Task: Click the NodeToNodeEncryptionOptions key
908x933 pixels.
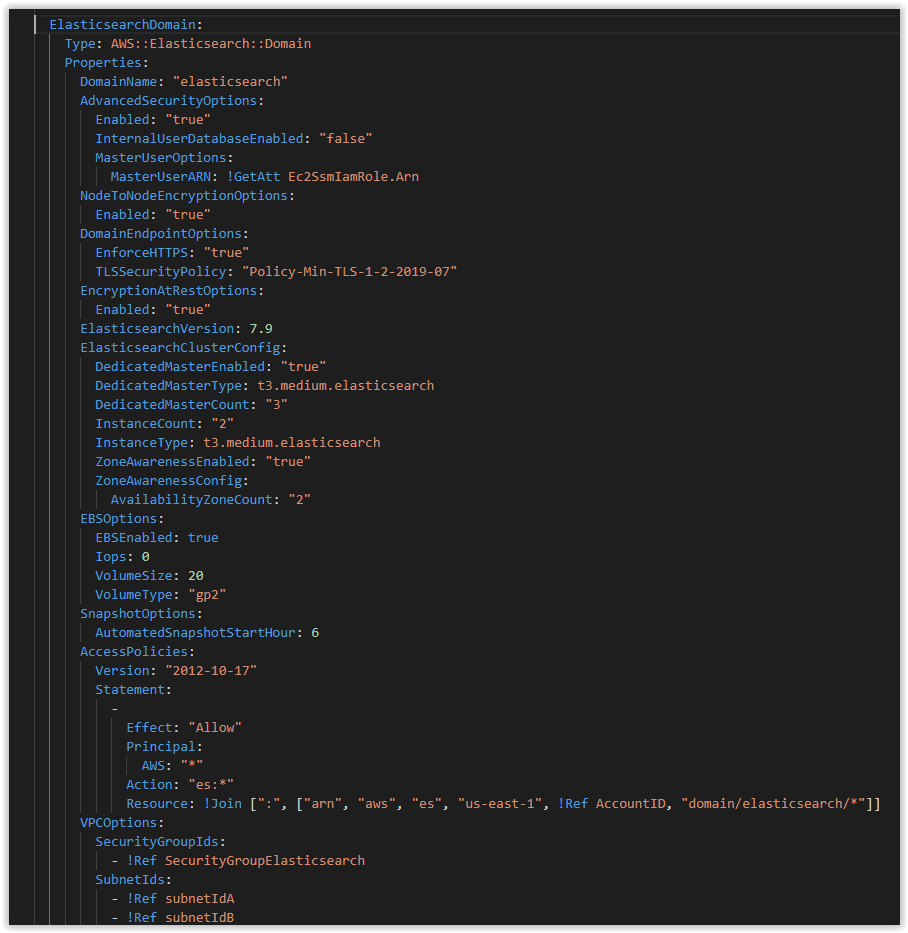Action: click(x=186, y=195)
